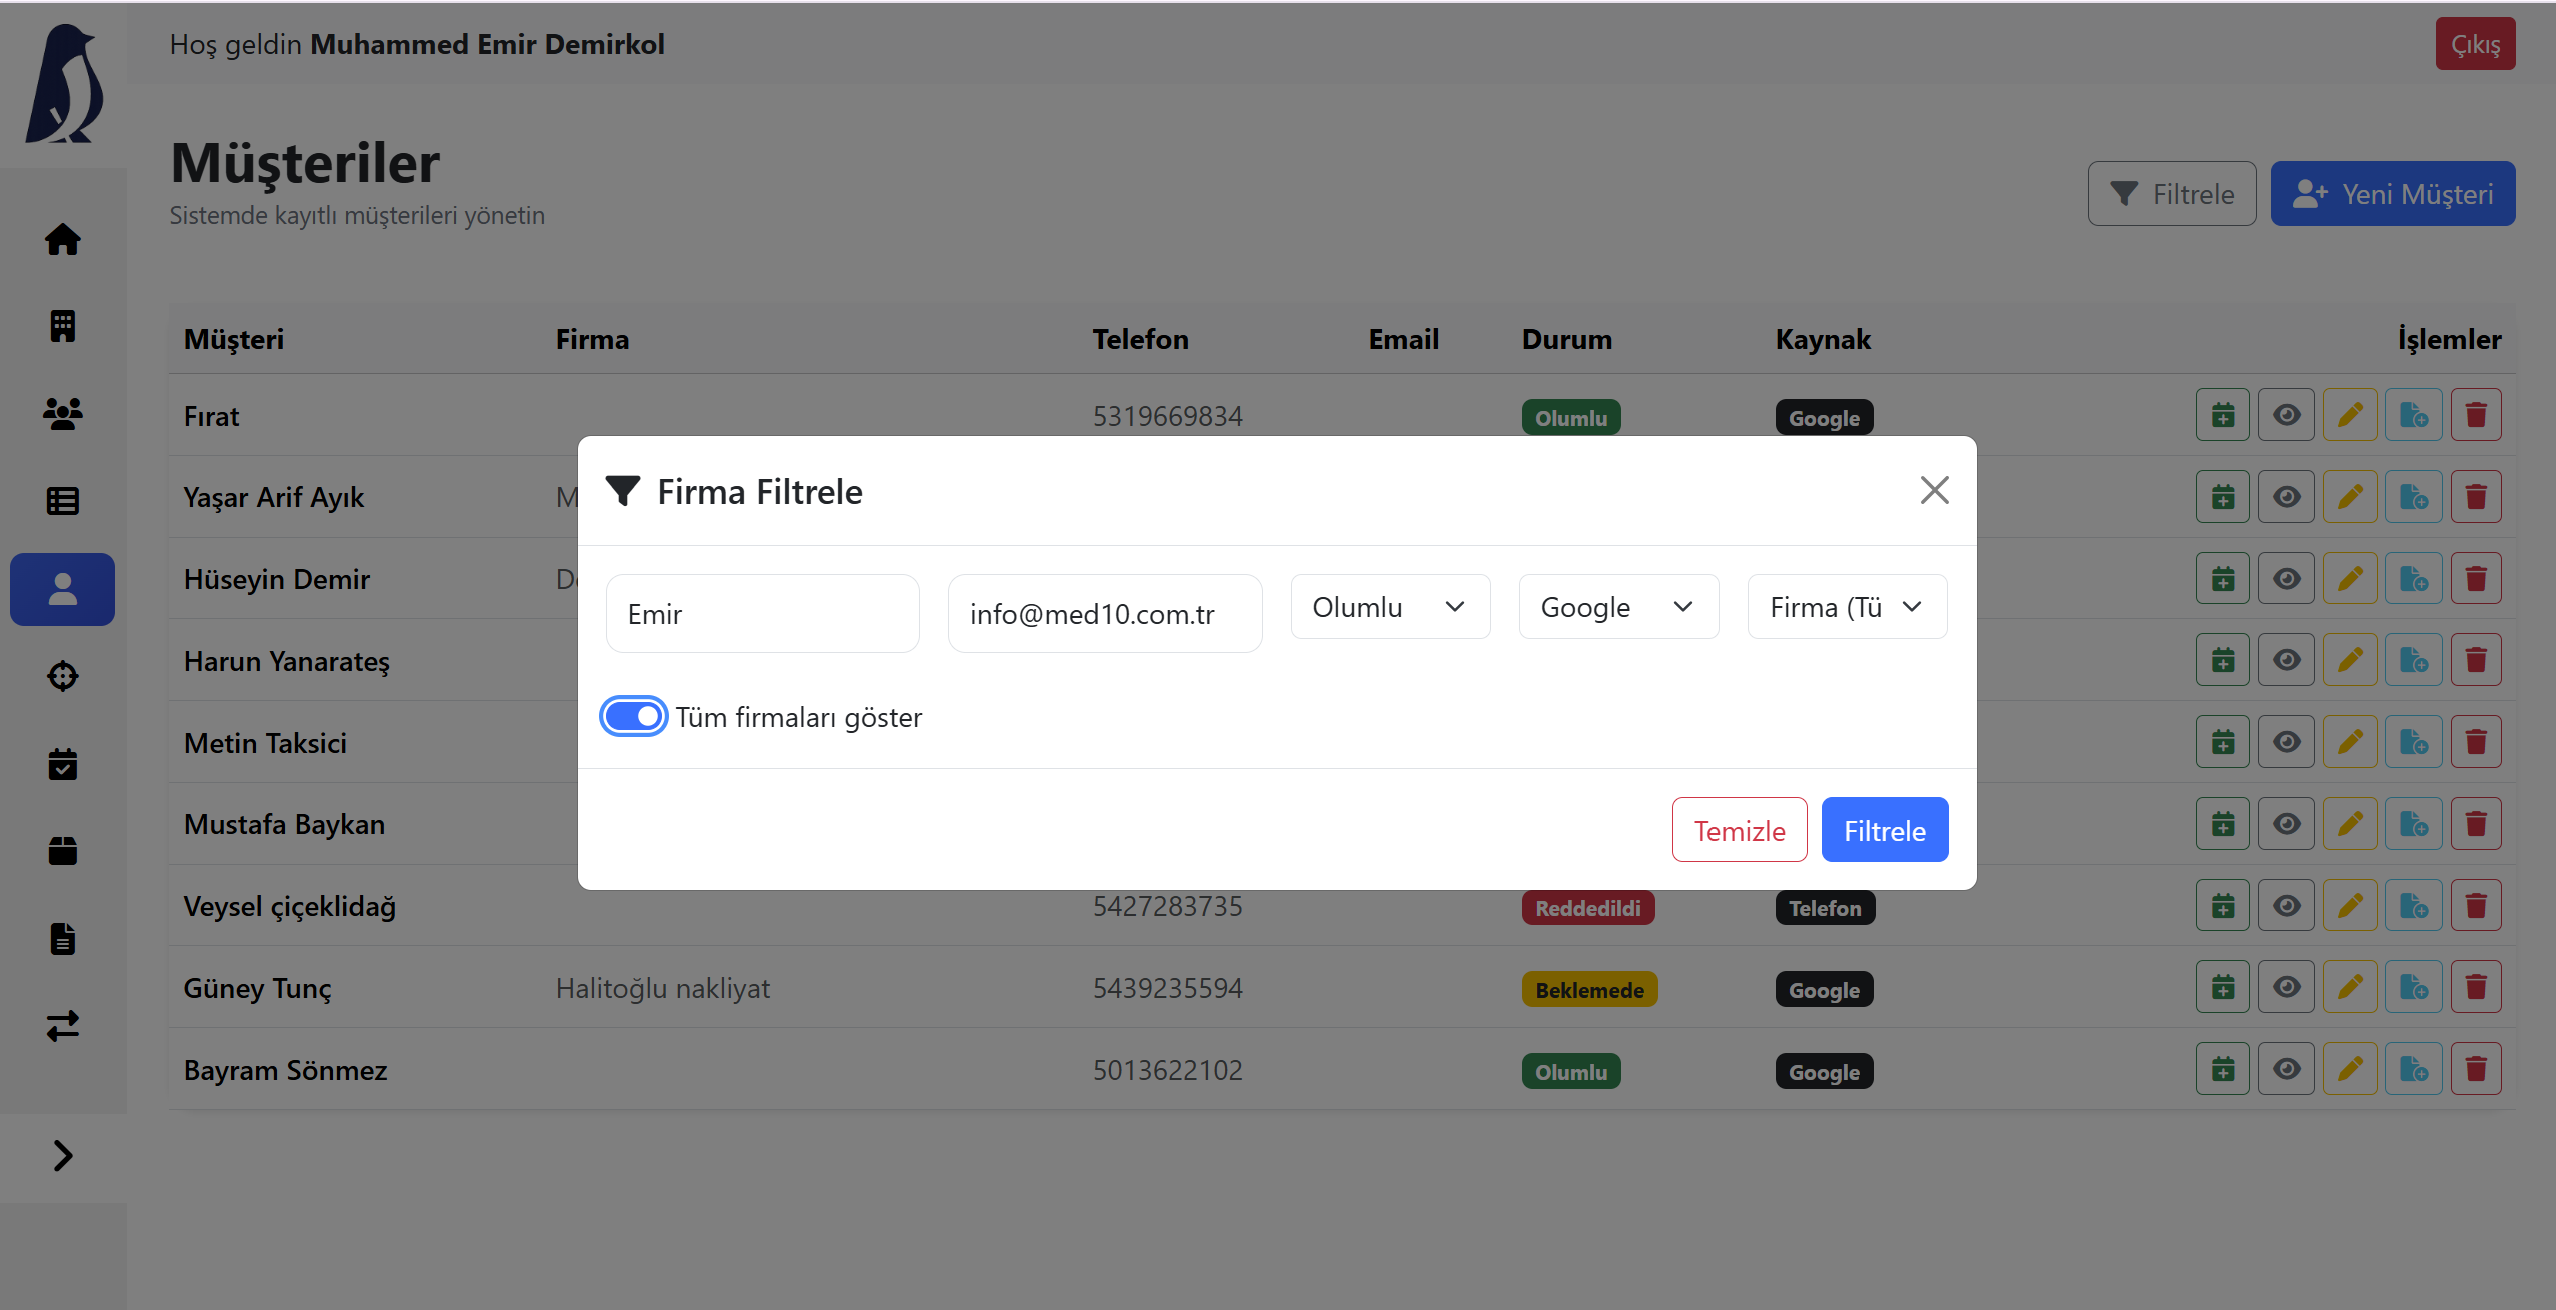
Task: Click the email input field in filter
Action: click(x=1104, y=614)
